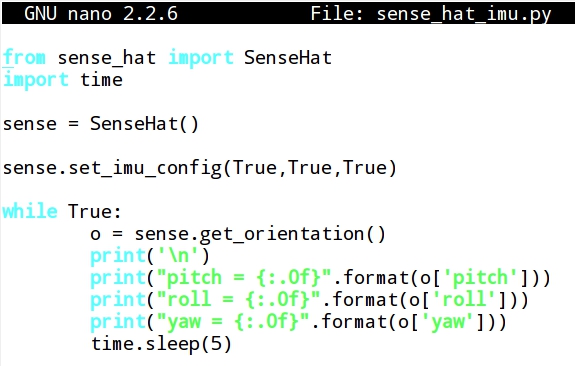Screen dimensions: 575x366
Task: Click the 'True:' condition after while
Action: 94,212
